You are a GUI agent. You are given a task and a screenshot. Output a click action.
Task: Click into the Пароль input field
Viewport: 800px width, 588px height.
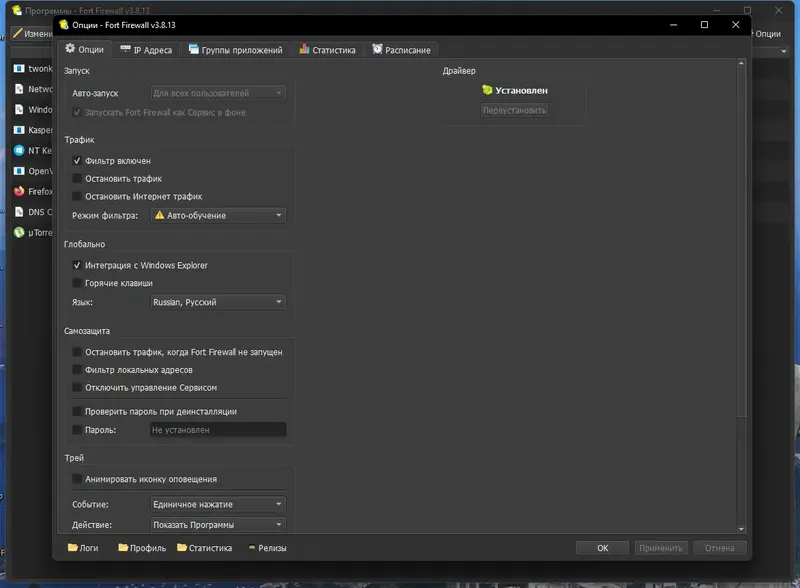(x=218, y=430)
